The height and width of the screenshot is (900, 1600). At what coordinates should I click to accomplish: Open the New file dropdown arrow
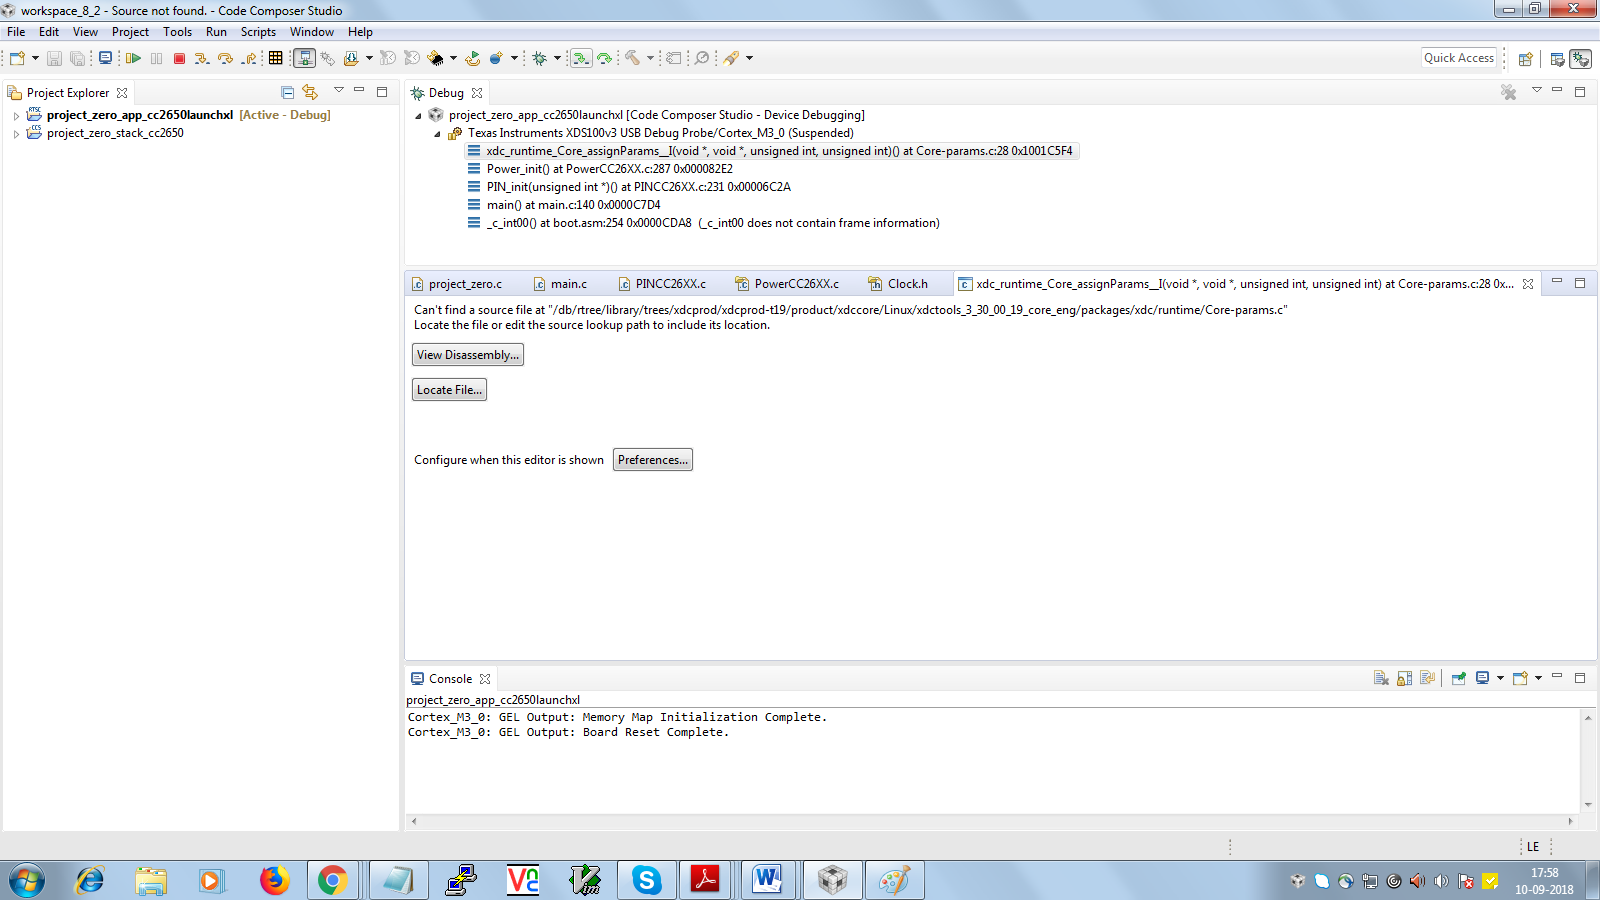tap(35, 58)
